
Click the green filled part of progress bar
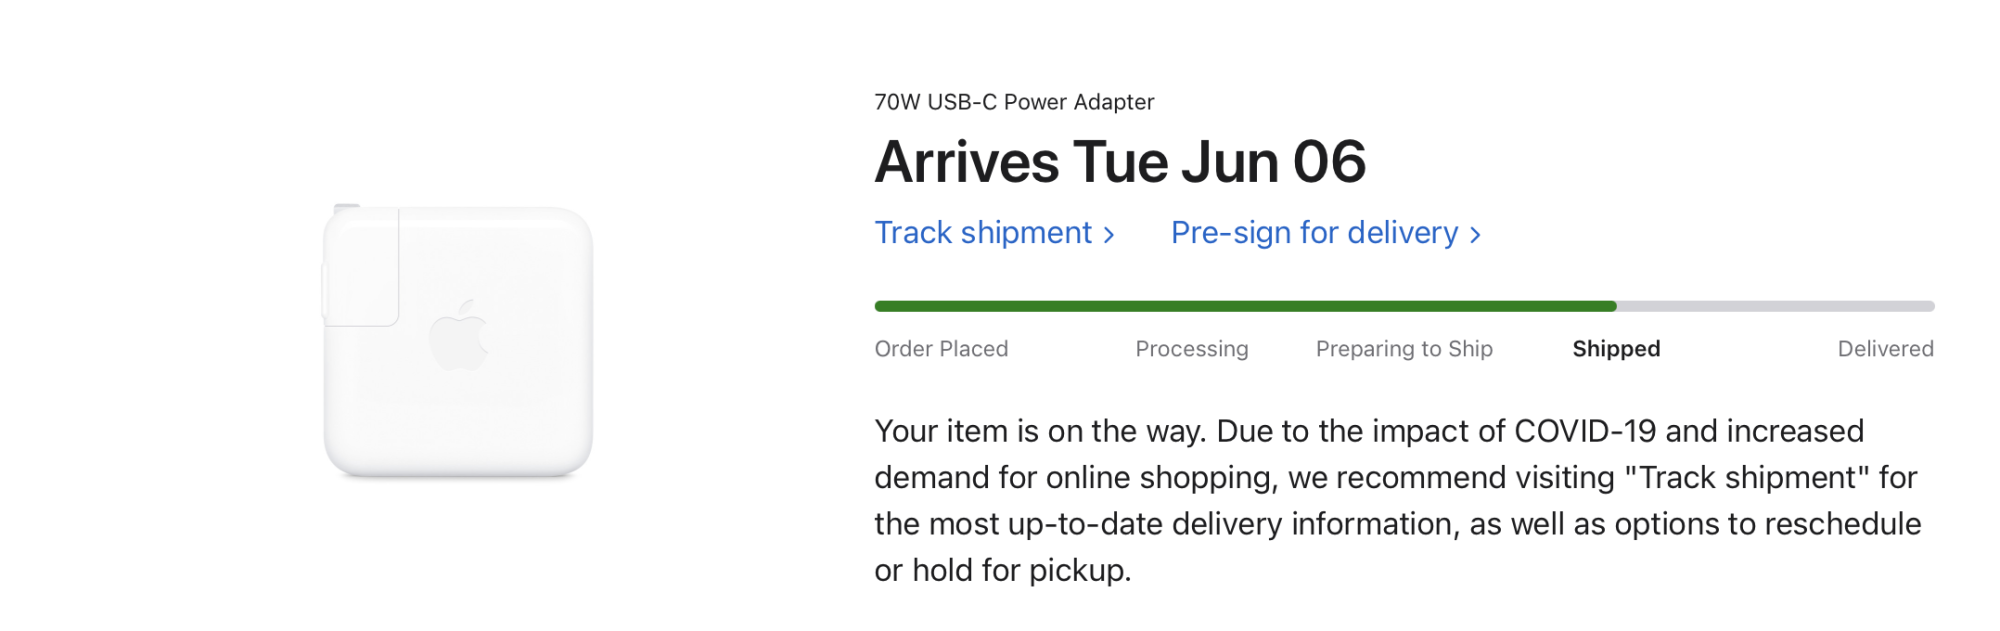(x=1245, y=306)
